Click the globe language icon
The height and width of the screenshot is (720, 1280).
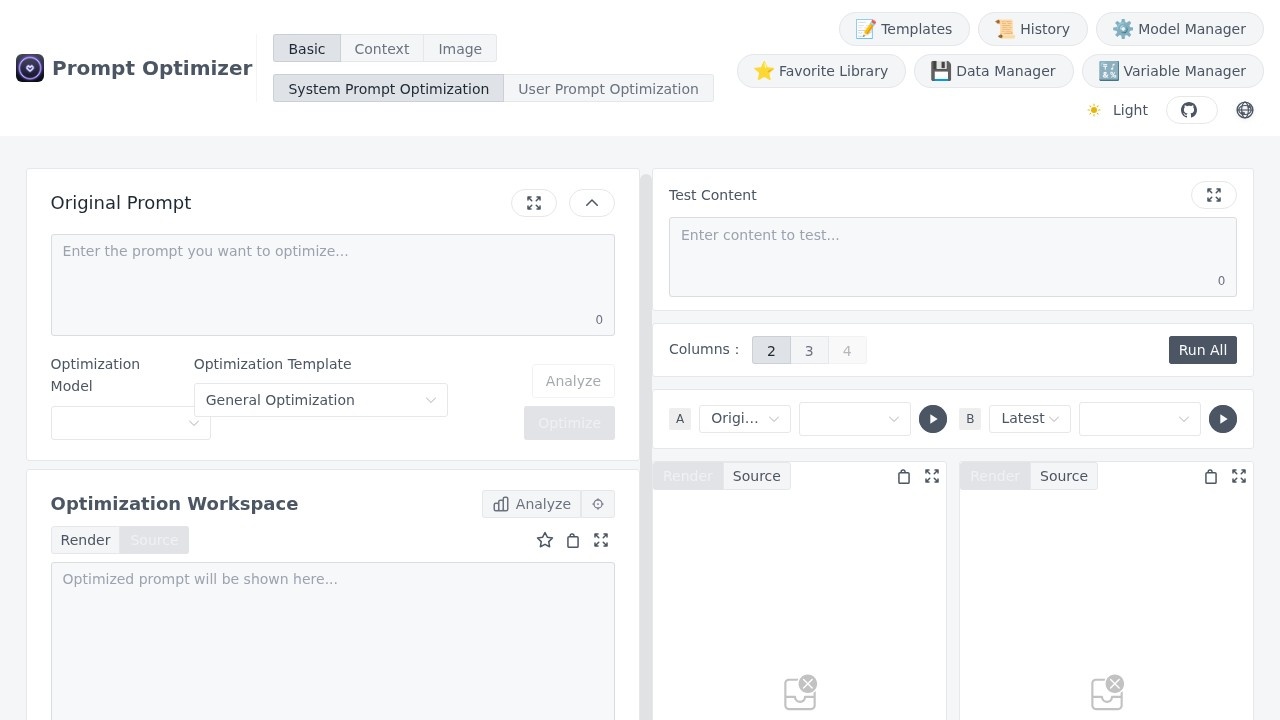(1245, 110)
